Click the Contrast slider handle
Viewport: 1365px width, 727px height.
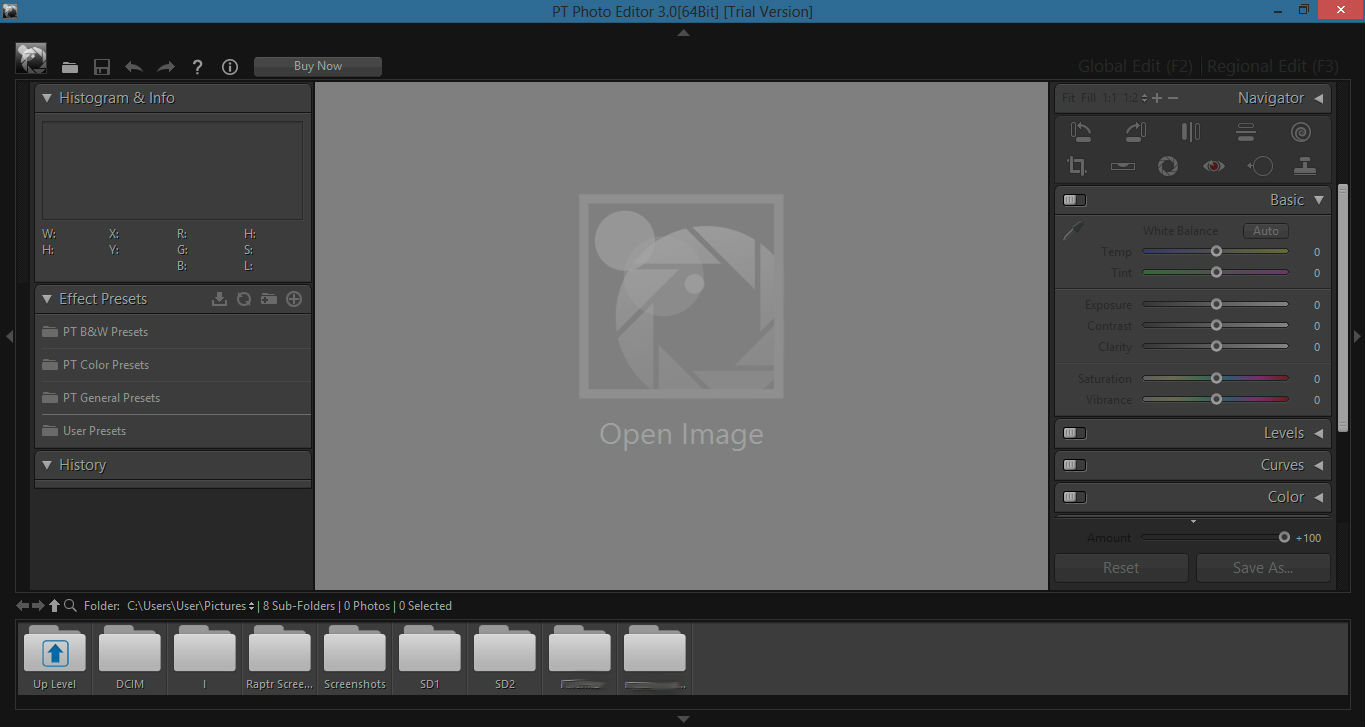(x=1216, y=325)
